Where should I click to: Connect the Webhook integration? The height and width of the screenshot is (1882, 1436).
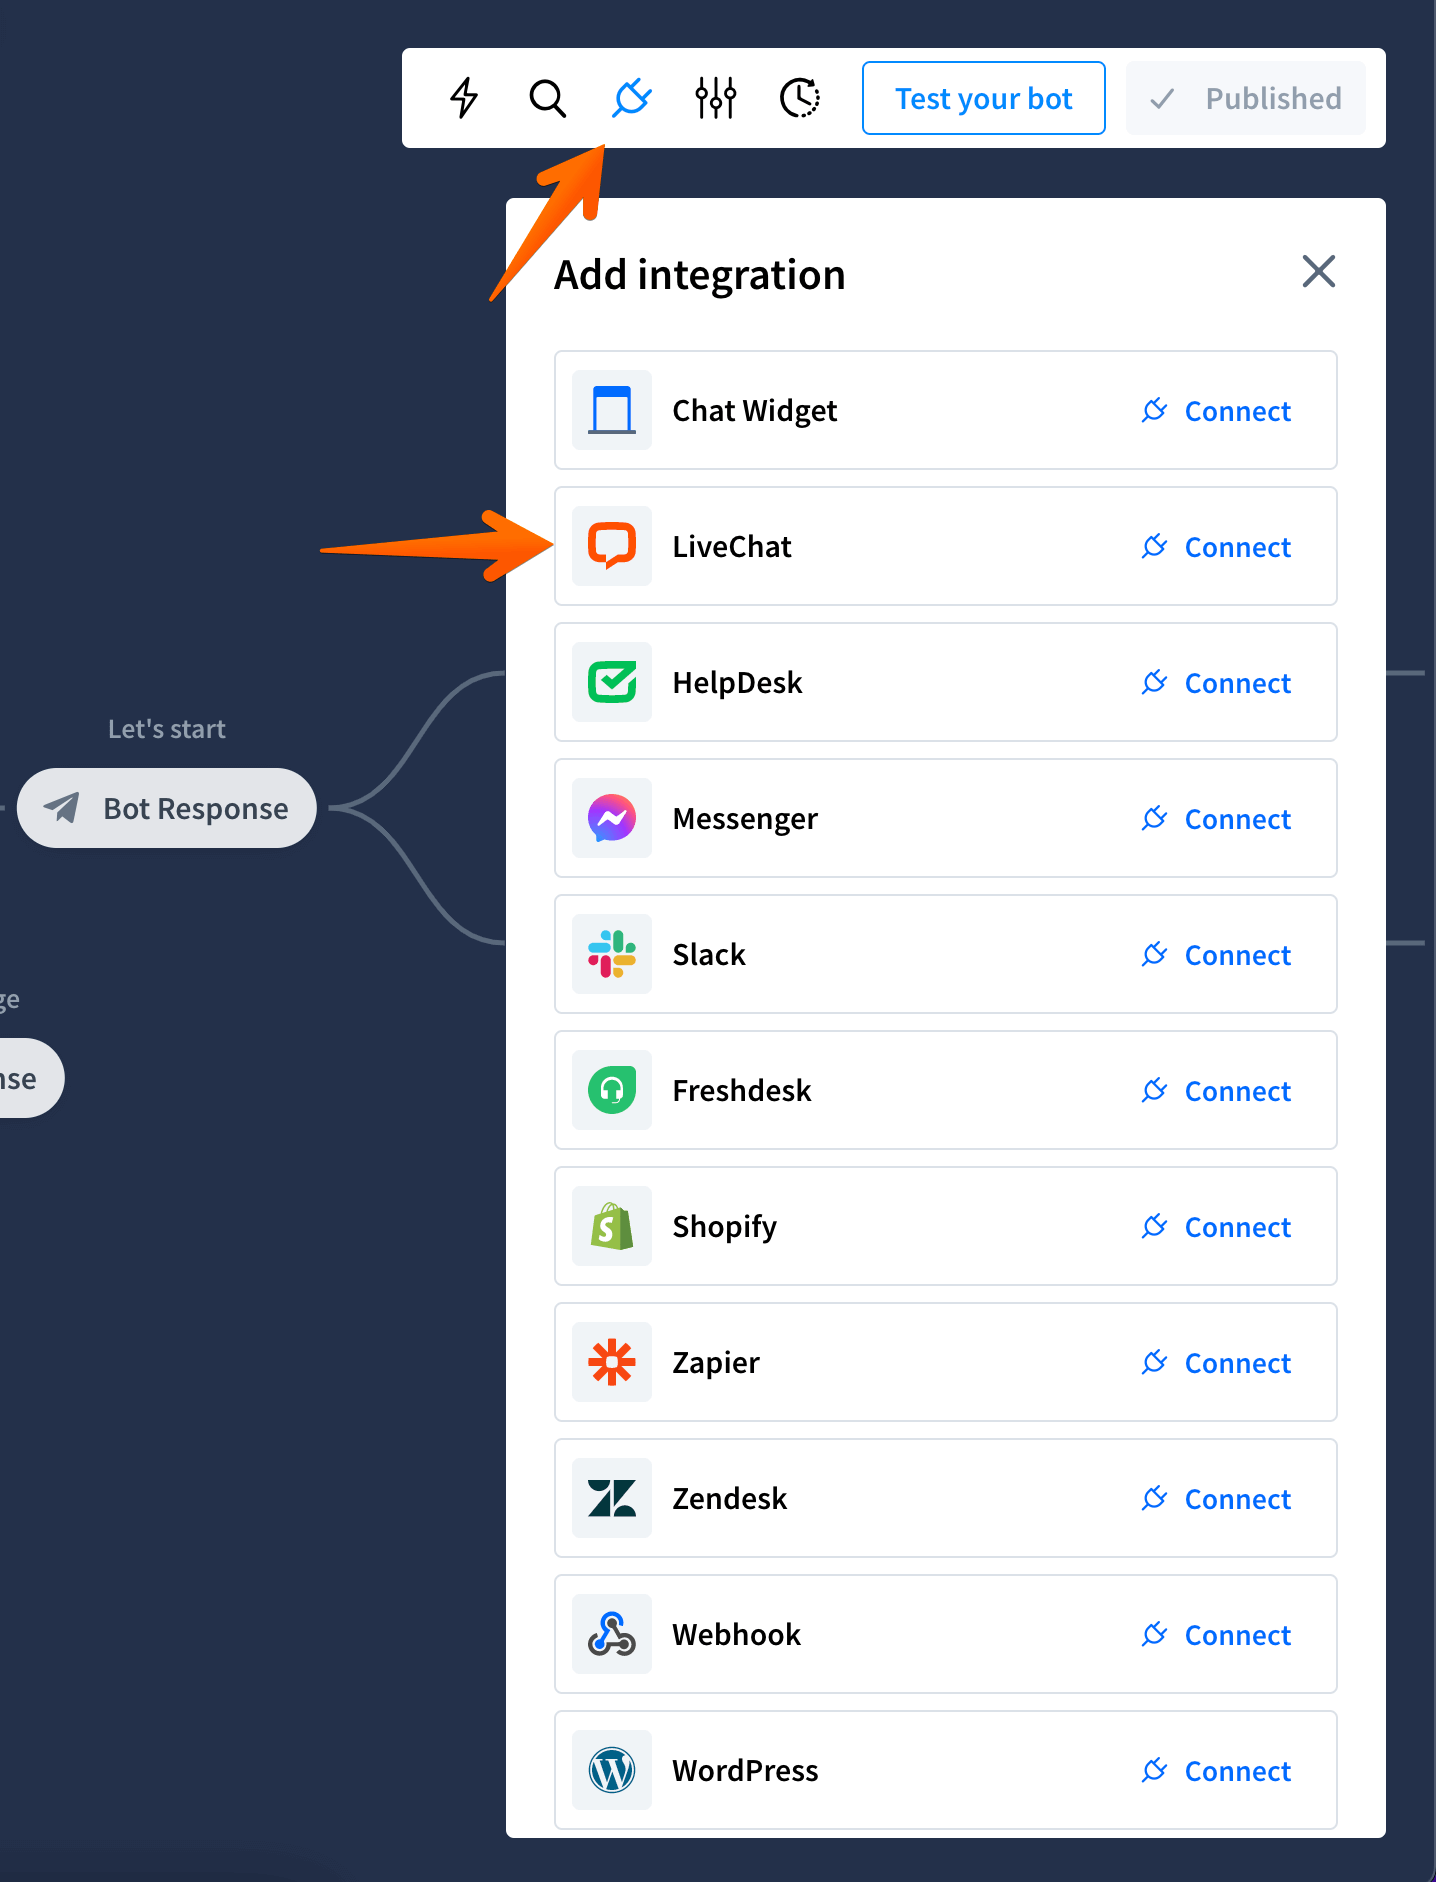[x=1216, y=1635]
